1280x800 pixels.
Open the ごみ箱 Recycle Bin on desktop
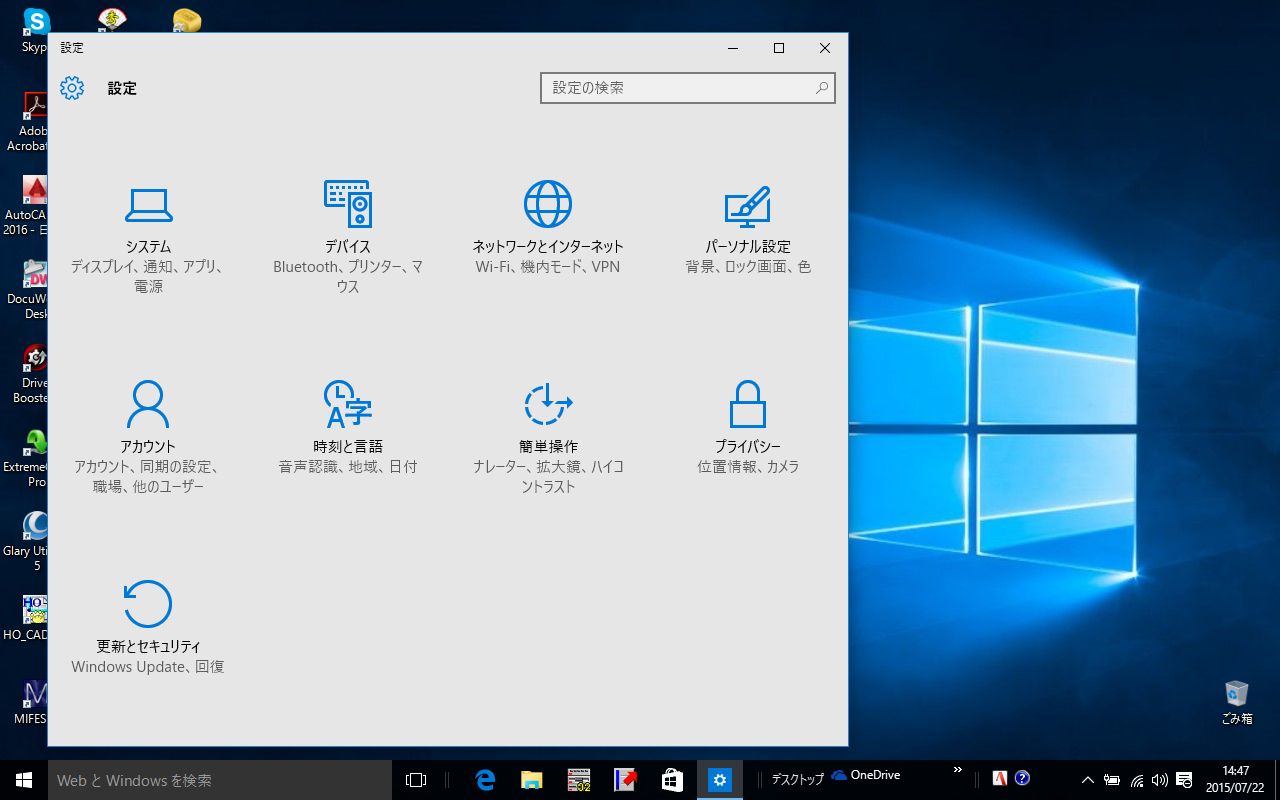tap(1237, 694)
